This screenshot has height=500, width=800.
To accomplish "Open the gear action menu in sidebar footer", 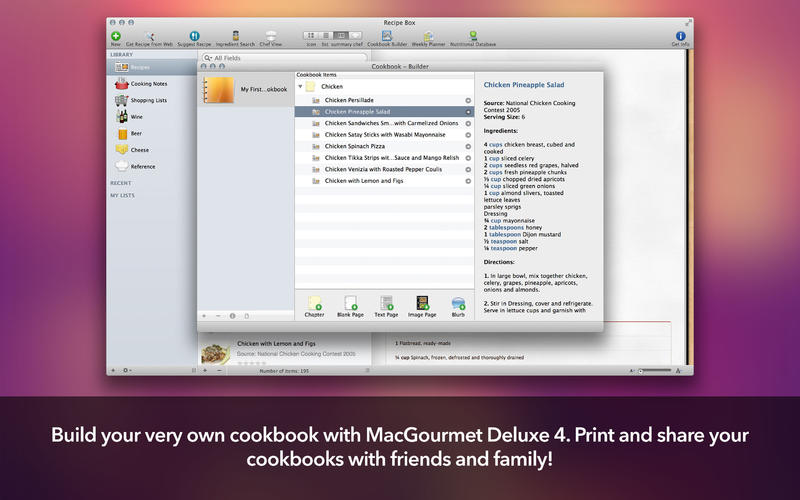I will click(x=127, y=370).
